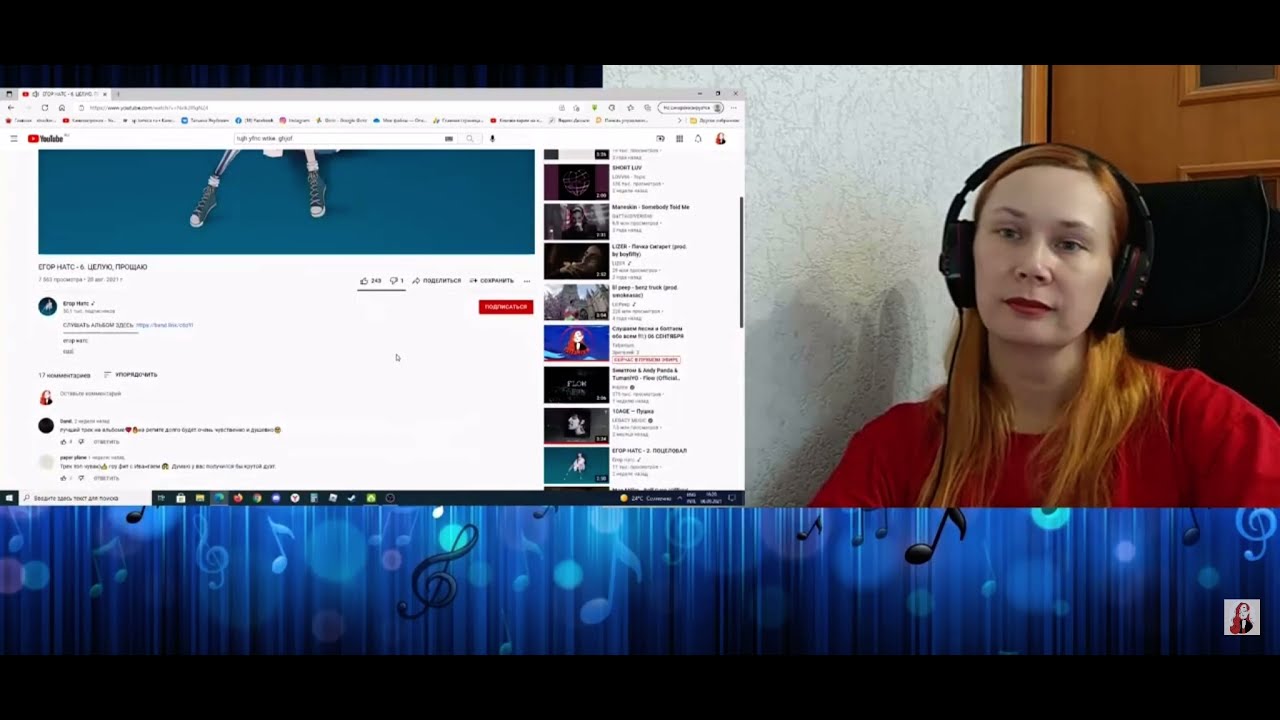This screenshot has width=1280, height=720.
Task: Like the comment by Danil
Action: tap(64, 442)
